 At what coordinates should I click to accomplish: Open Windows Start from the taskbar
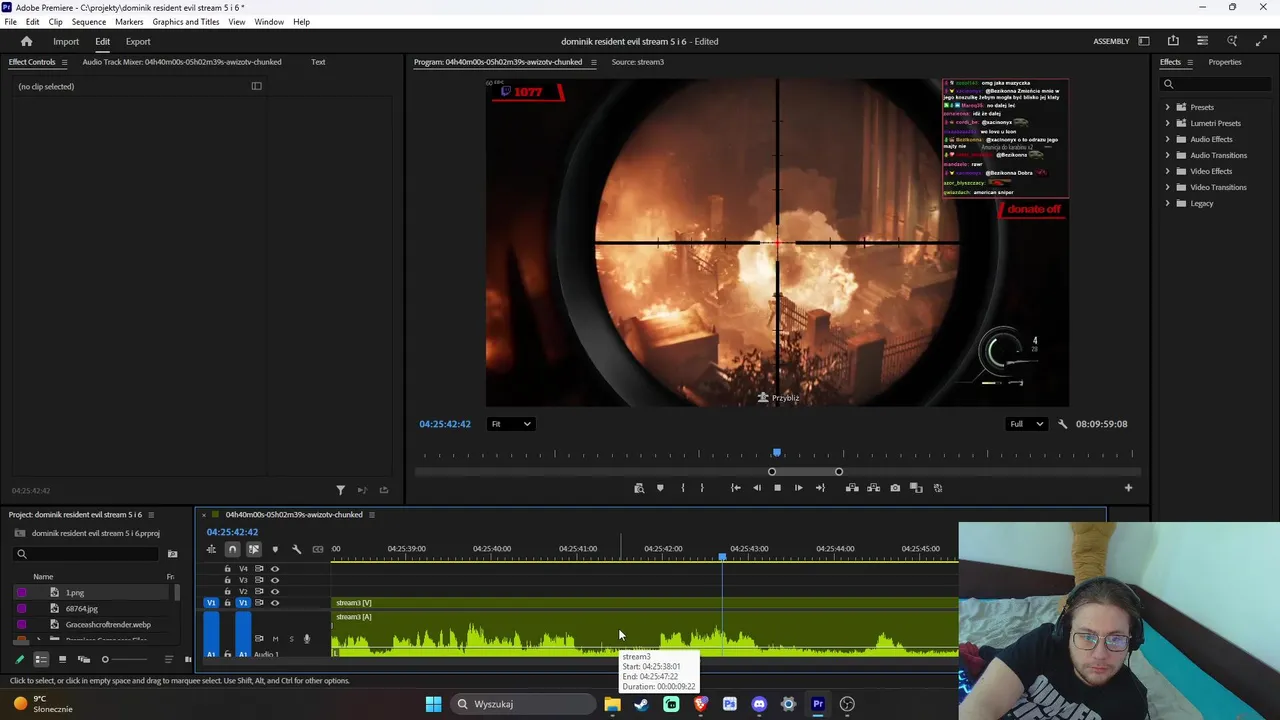click(x=433, y=704)
